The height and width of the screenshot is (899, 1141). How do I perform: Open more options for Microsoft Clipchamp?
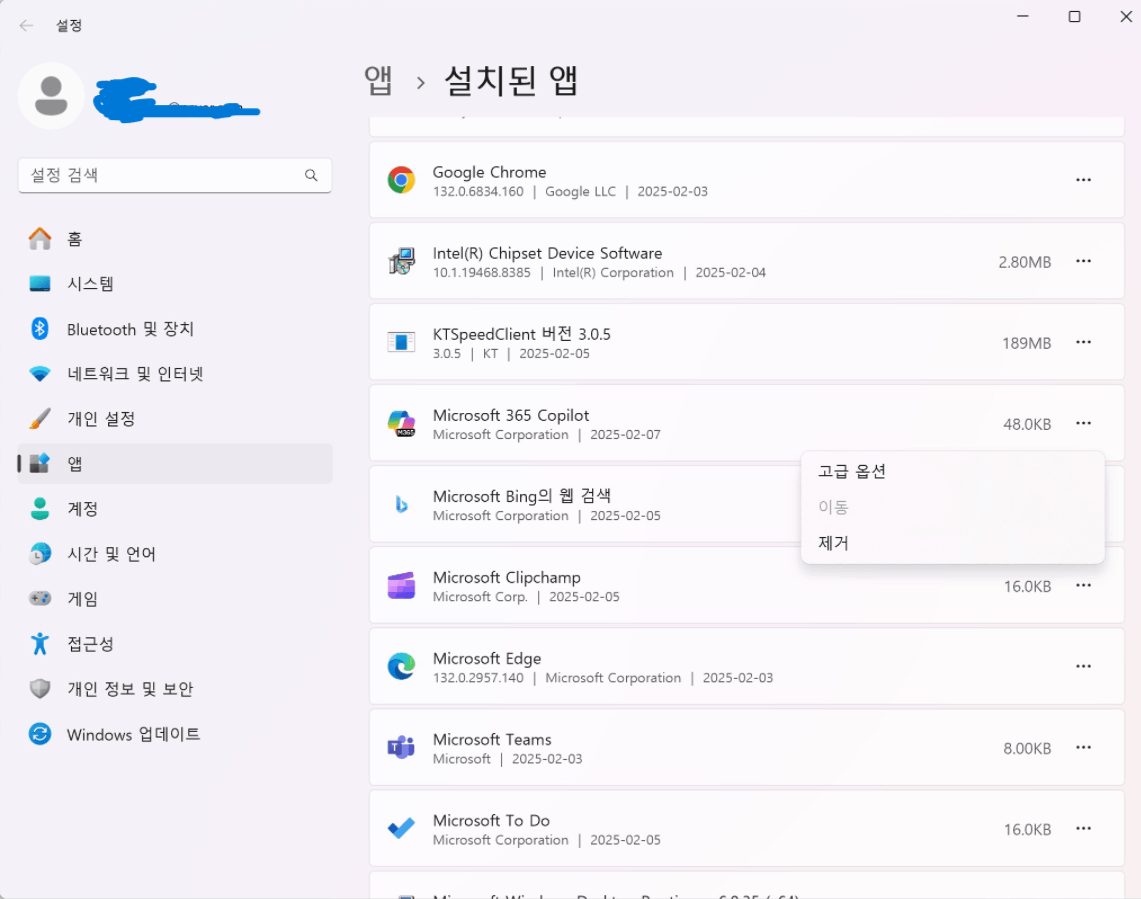point(1083,585)
